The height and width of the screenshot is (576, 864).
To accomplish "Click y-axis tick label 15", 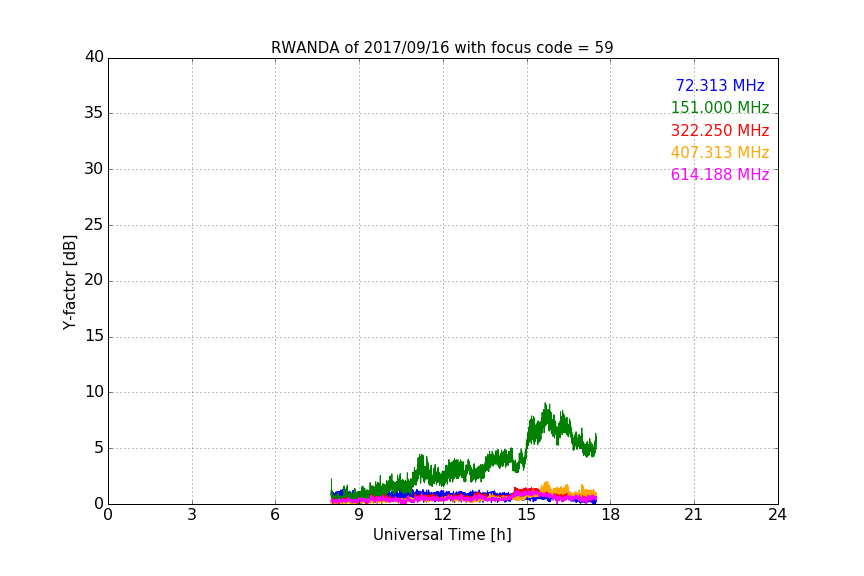I will pyautogui.click(x=94, y=336).
